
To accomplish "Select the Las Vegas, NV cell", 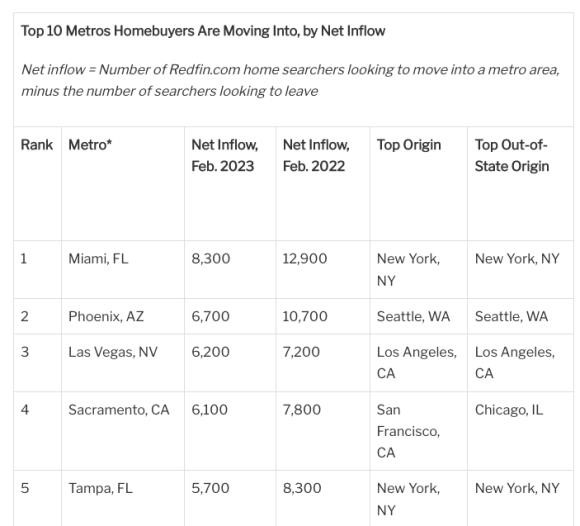I will (x=113, y=352).
